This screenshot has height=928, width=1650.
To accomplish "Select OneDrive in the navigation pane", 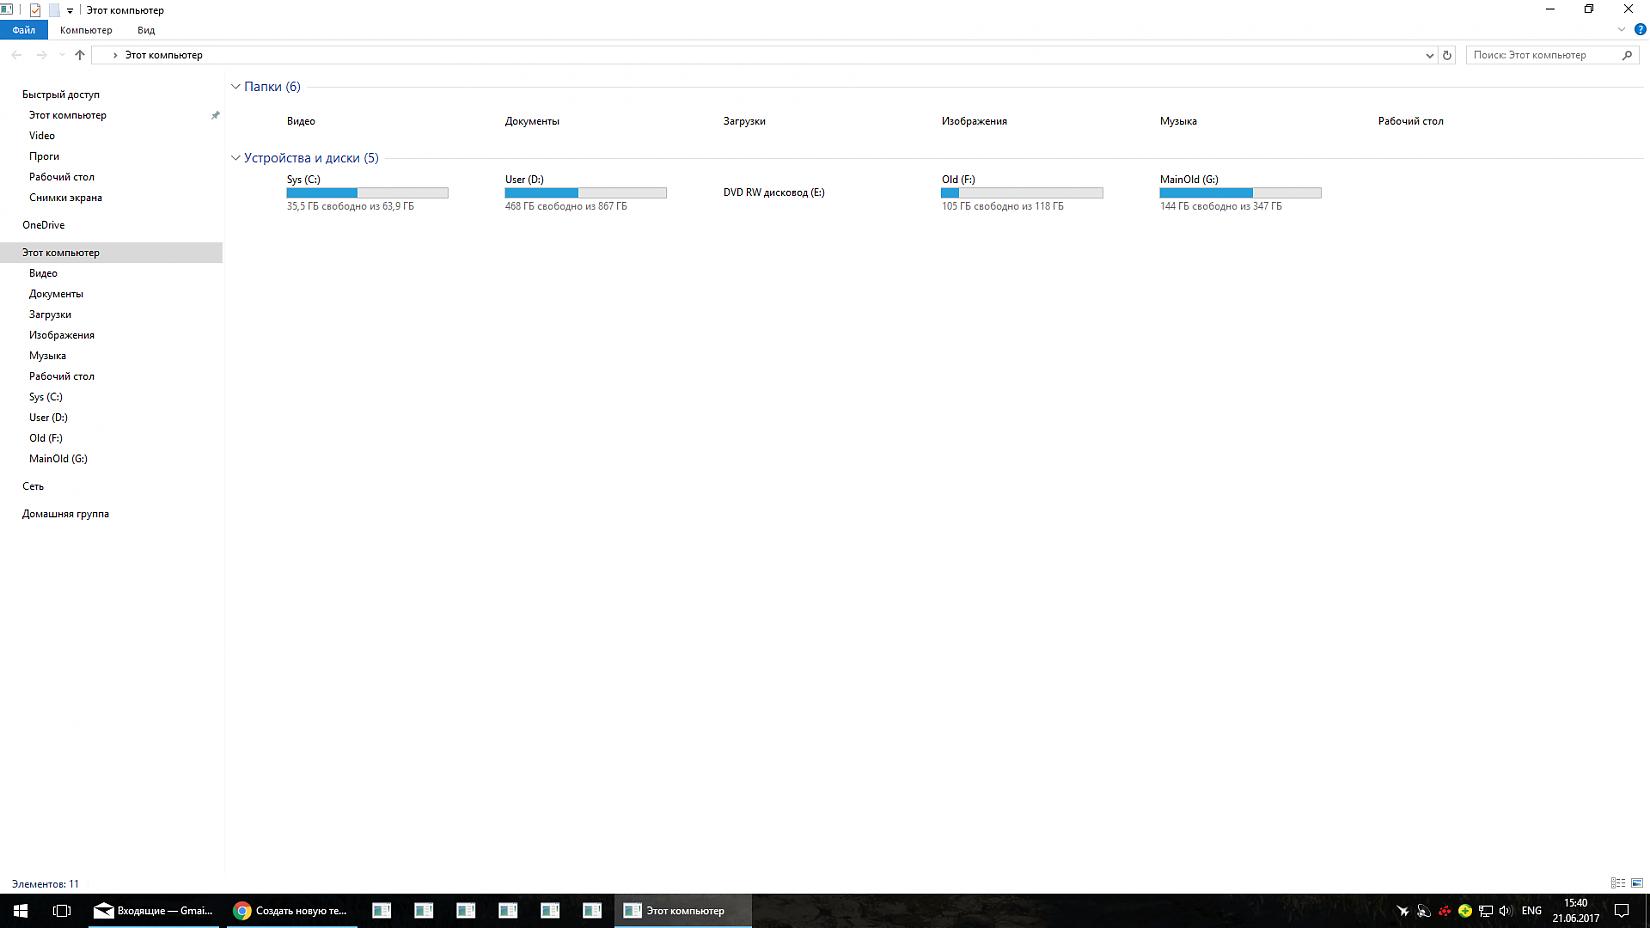I will point(43,225).
